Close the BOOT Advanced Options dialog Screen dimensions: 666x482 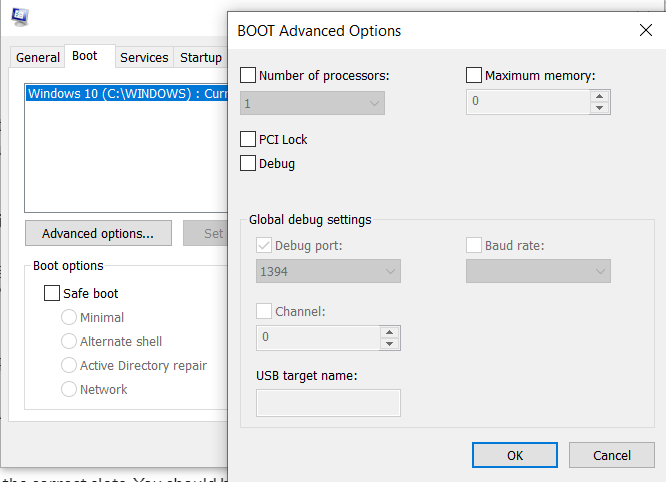[645, 30]
